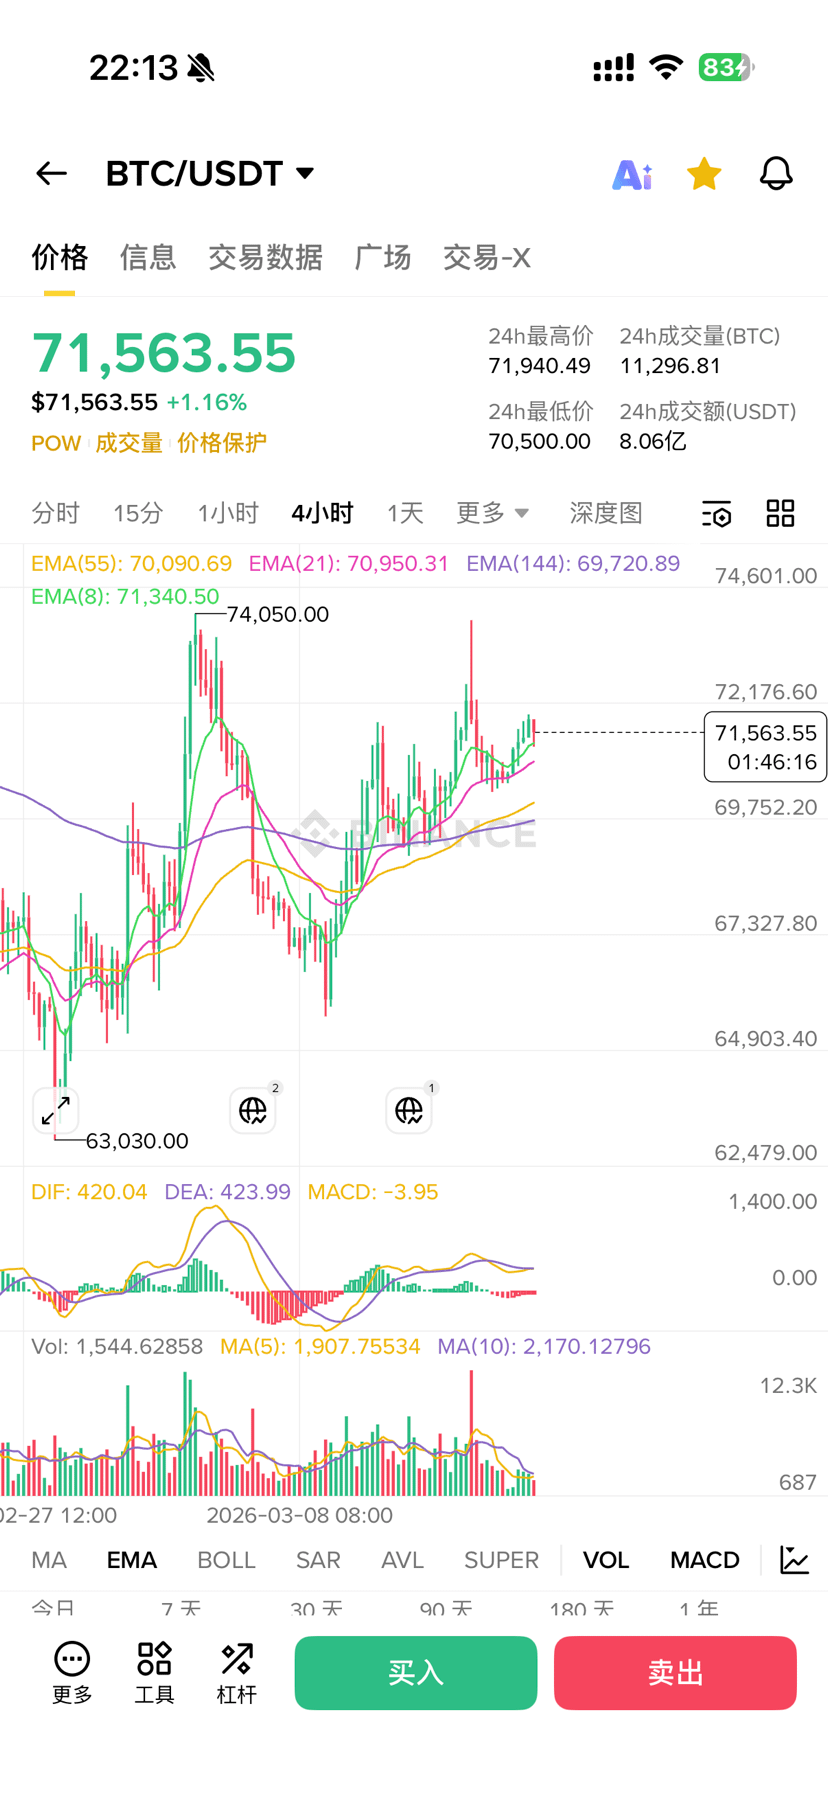The image size is (828, 1801).
Task: Open the chart grid layout icon
Action: 780,513
